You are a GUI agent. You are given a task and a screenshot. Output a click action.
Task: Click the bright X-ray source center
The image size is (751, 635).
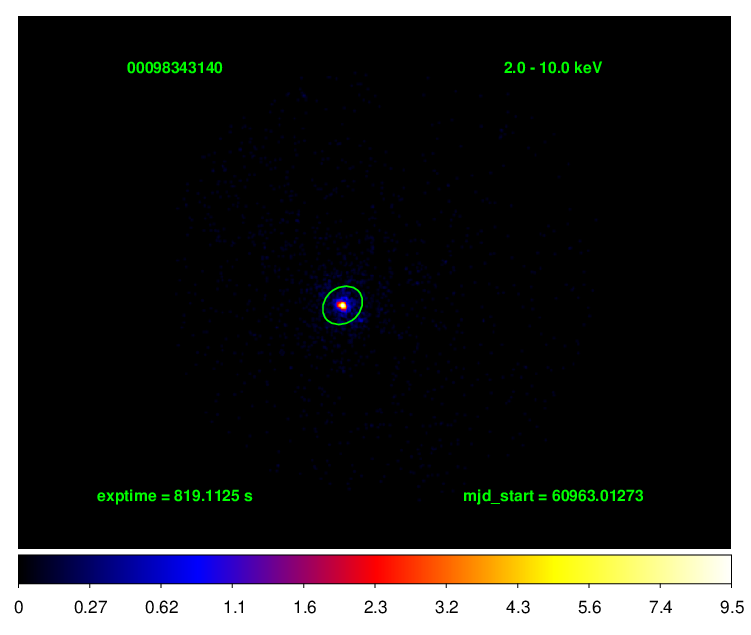point(342,304)
